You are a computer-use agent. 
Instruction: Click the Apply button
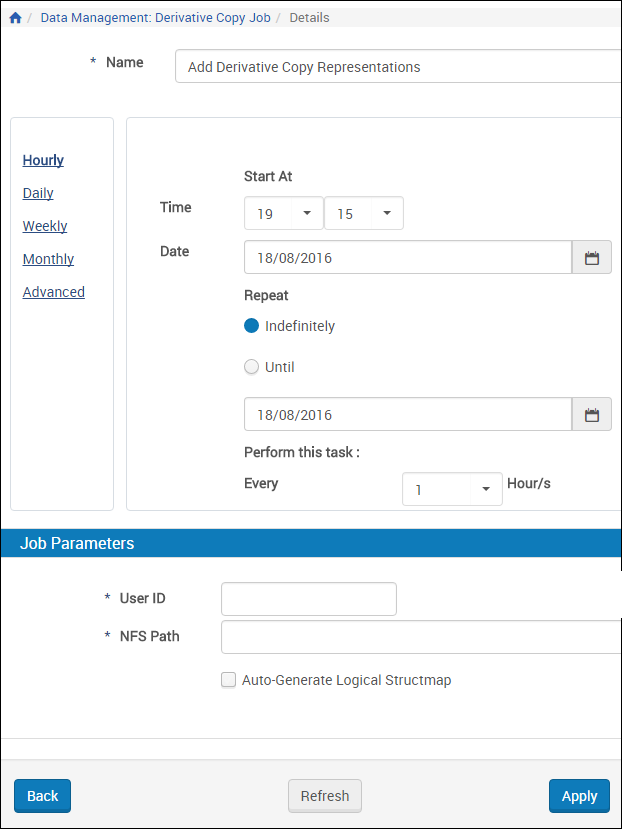click(579, 796)
